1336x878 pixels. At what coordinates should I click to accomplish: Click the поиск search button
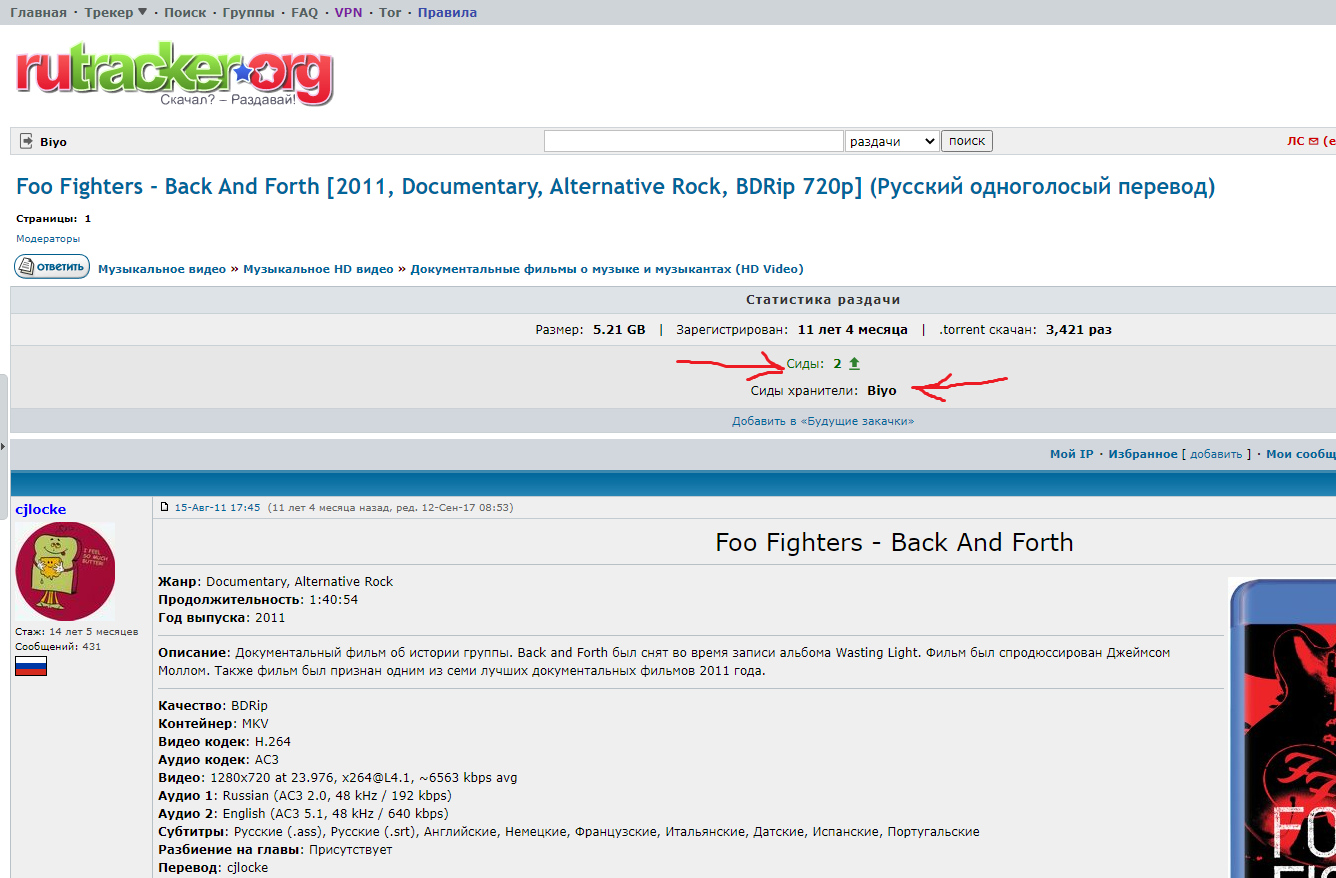(967, 141)
